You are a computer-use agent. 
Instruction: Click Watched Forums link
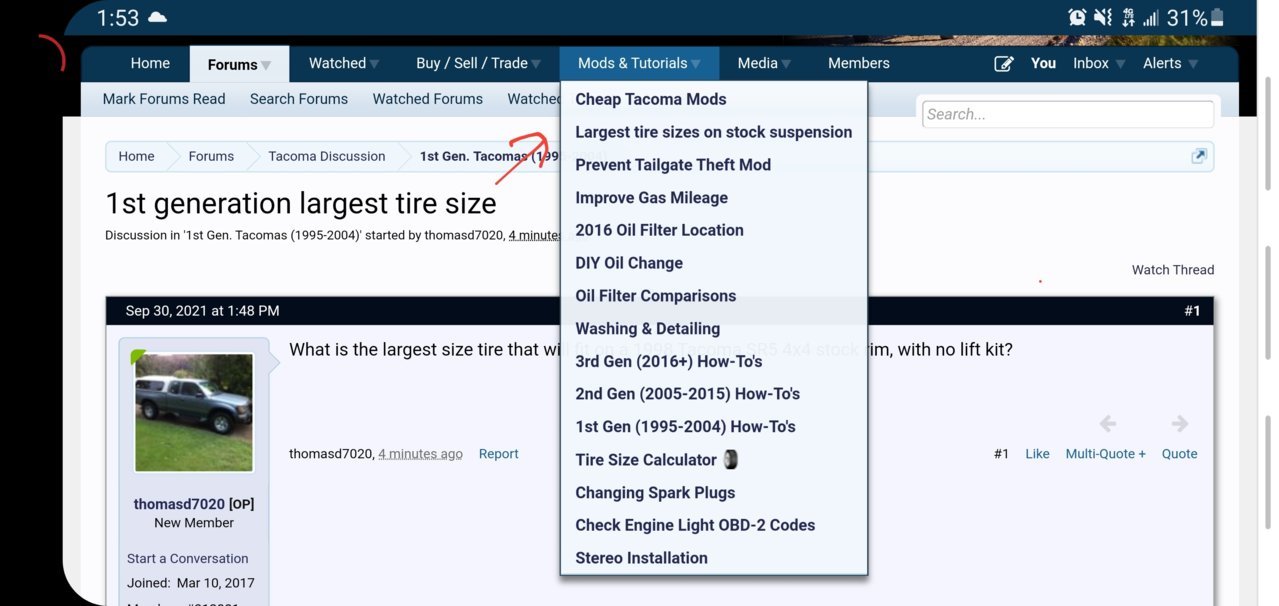click(428, 99)
